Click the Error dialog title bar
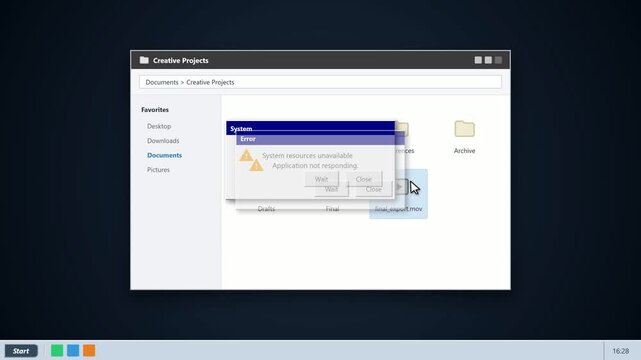 [320, 139]
